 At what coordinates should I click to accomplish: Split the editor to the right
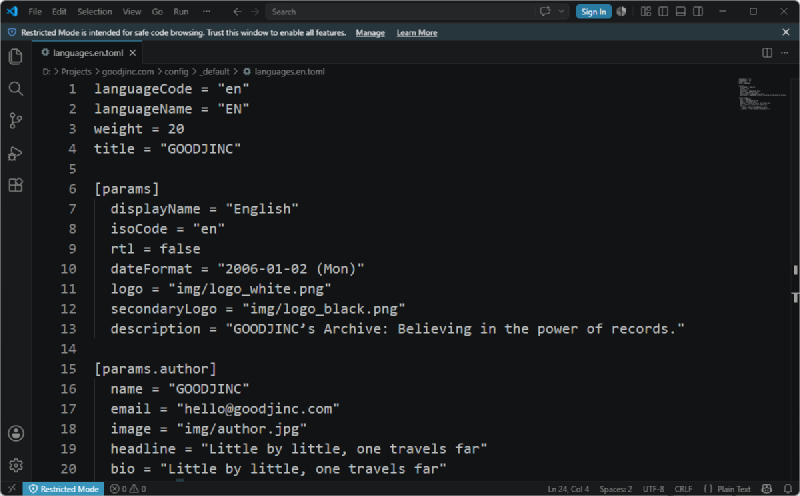(767, 53)
